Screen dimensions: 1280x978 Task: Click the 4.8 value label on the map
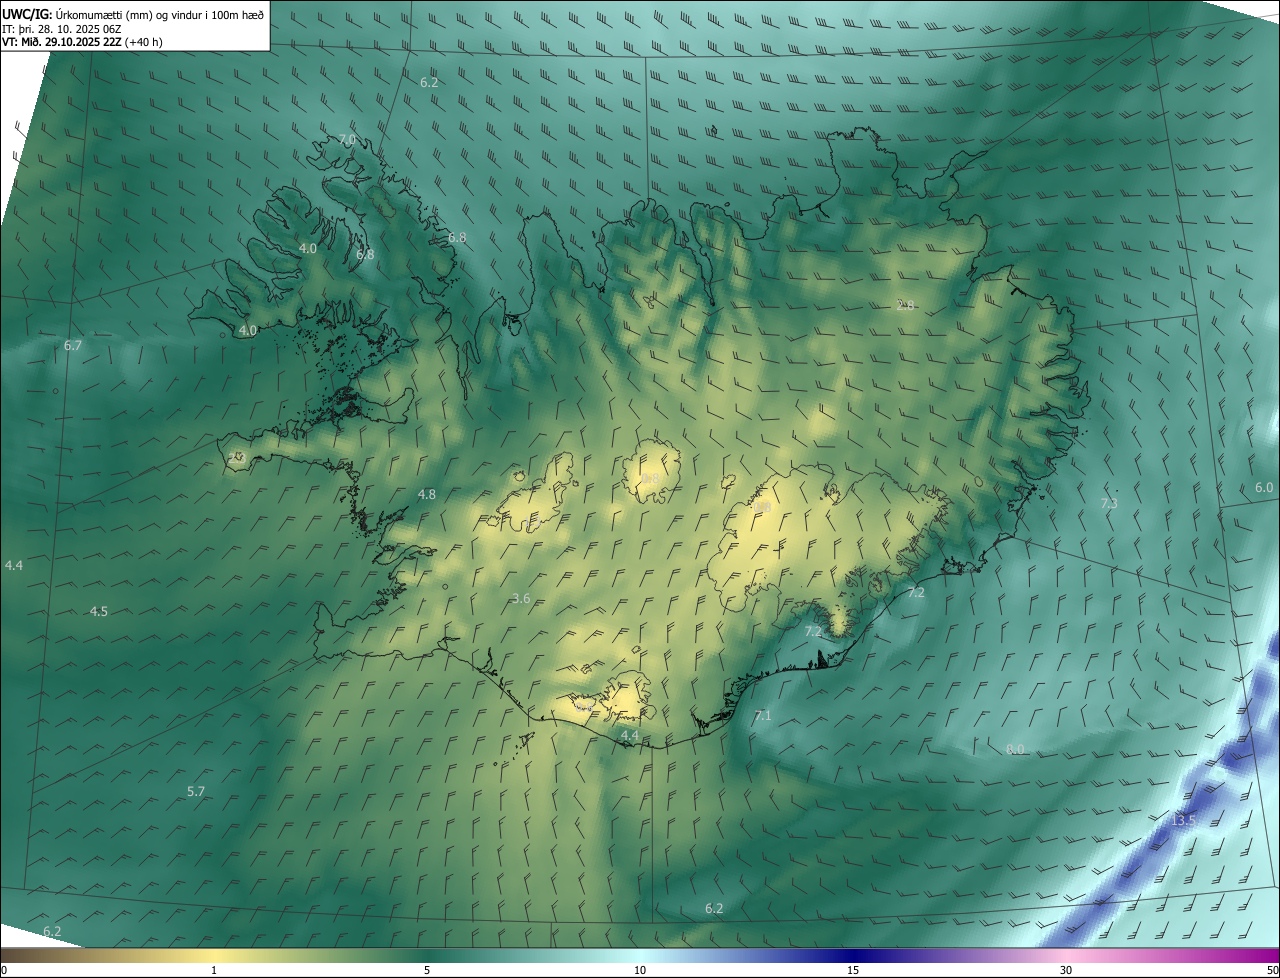(427, 494)
